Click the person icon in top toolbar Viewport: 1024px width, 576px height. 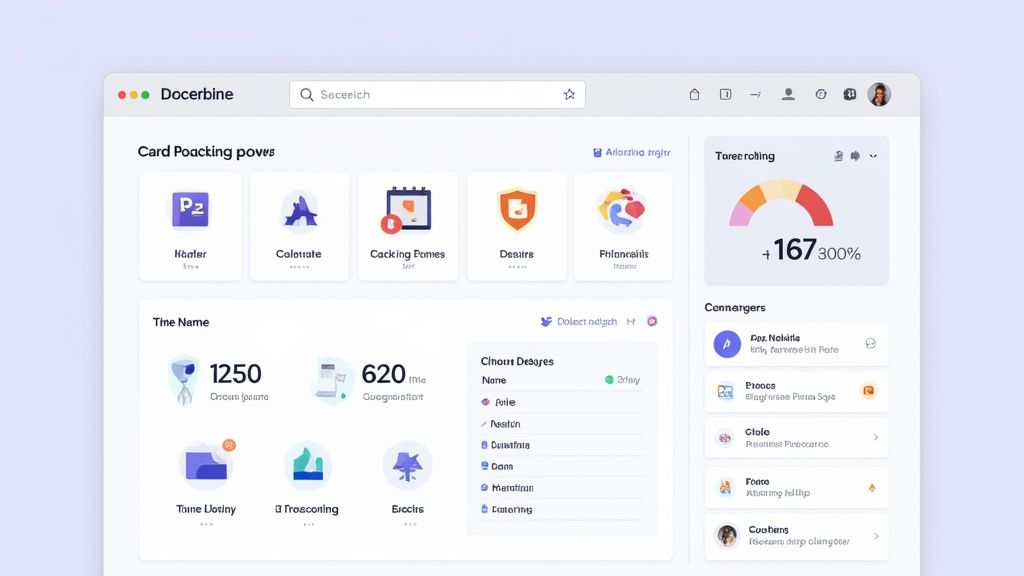788,94
